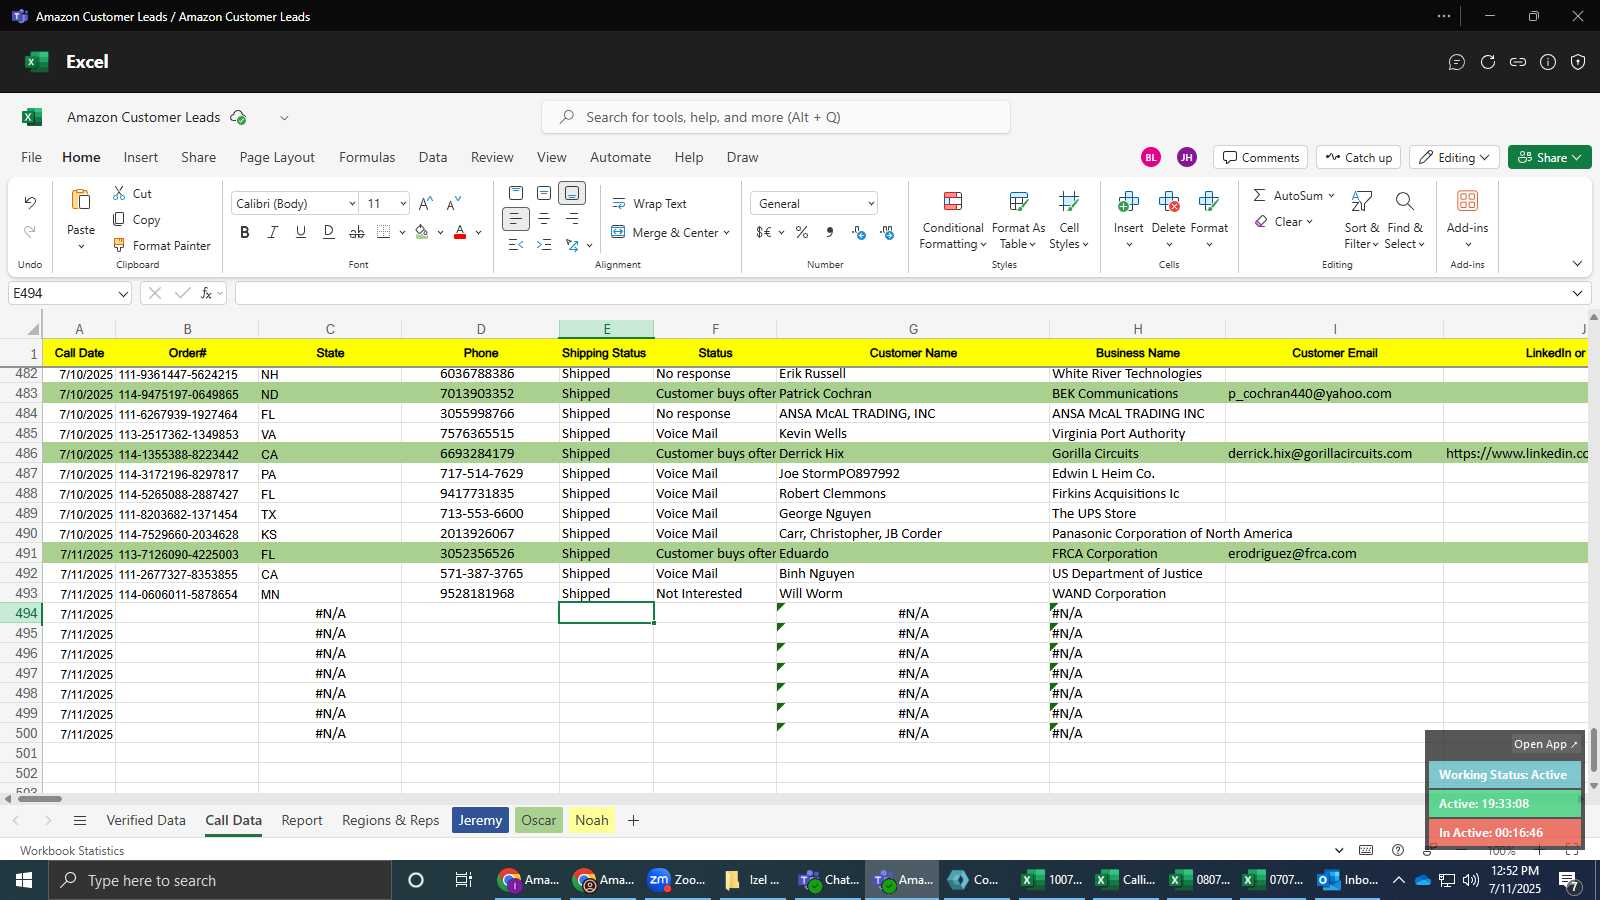Click Open App in tracker widget
Viewport: 1600px width, 900px height.
pyautogui.click(x=1545, y=744)
